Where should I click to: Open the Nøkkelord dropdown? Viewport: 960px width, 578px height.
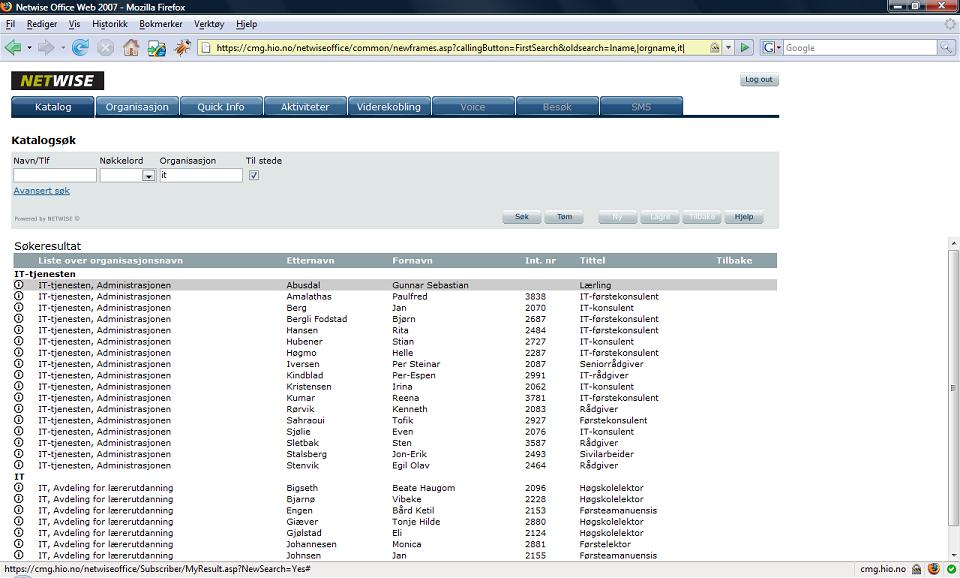(148, 176)
